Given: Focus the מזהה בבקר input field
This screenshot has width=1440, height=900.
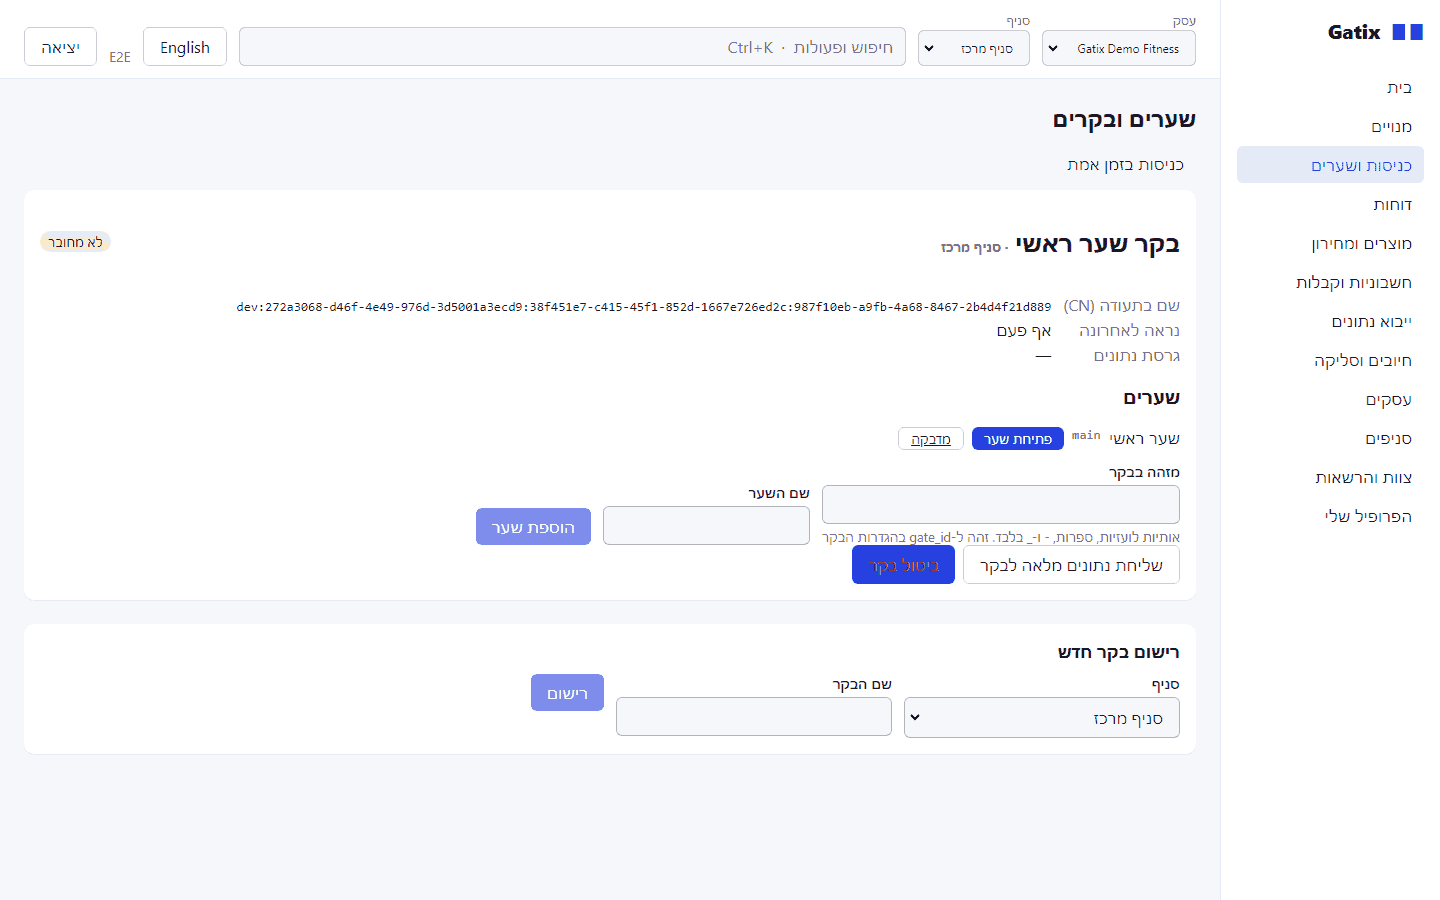Looking at the screenshot, I should 1001,504.
